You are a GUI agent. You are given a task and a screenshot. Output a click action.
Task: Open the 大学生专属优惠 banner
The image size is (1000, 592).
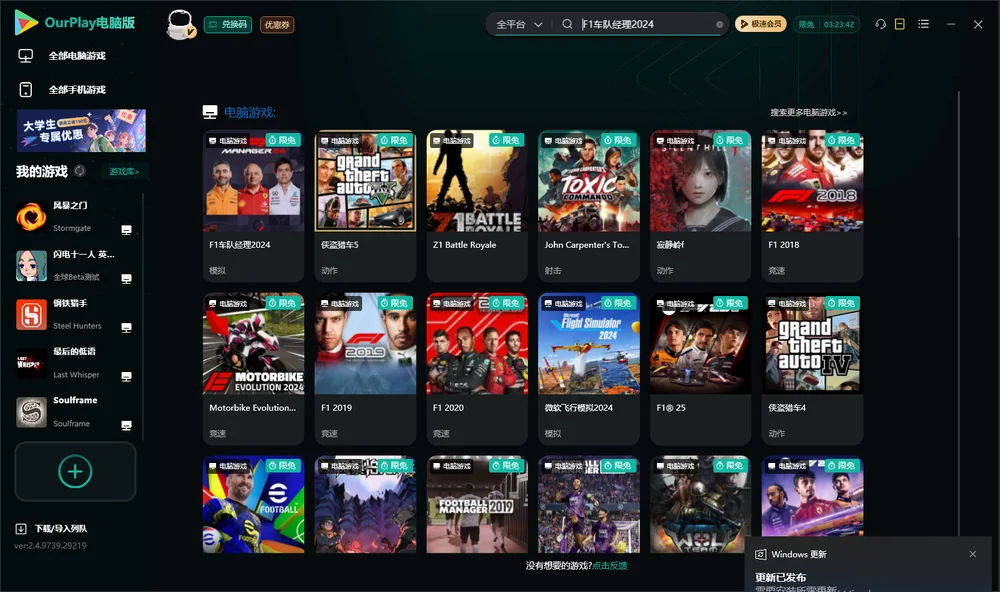point(81,130)
